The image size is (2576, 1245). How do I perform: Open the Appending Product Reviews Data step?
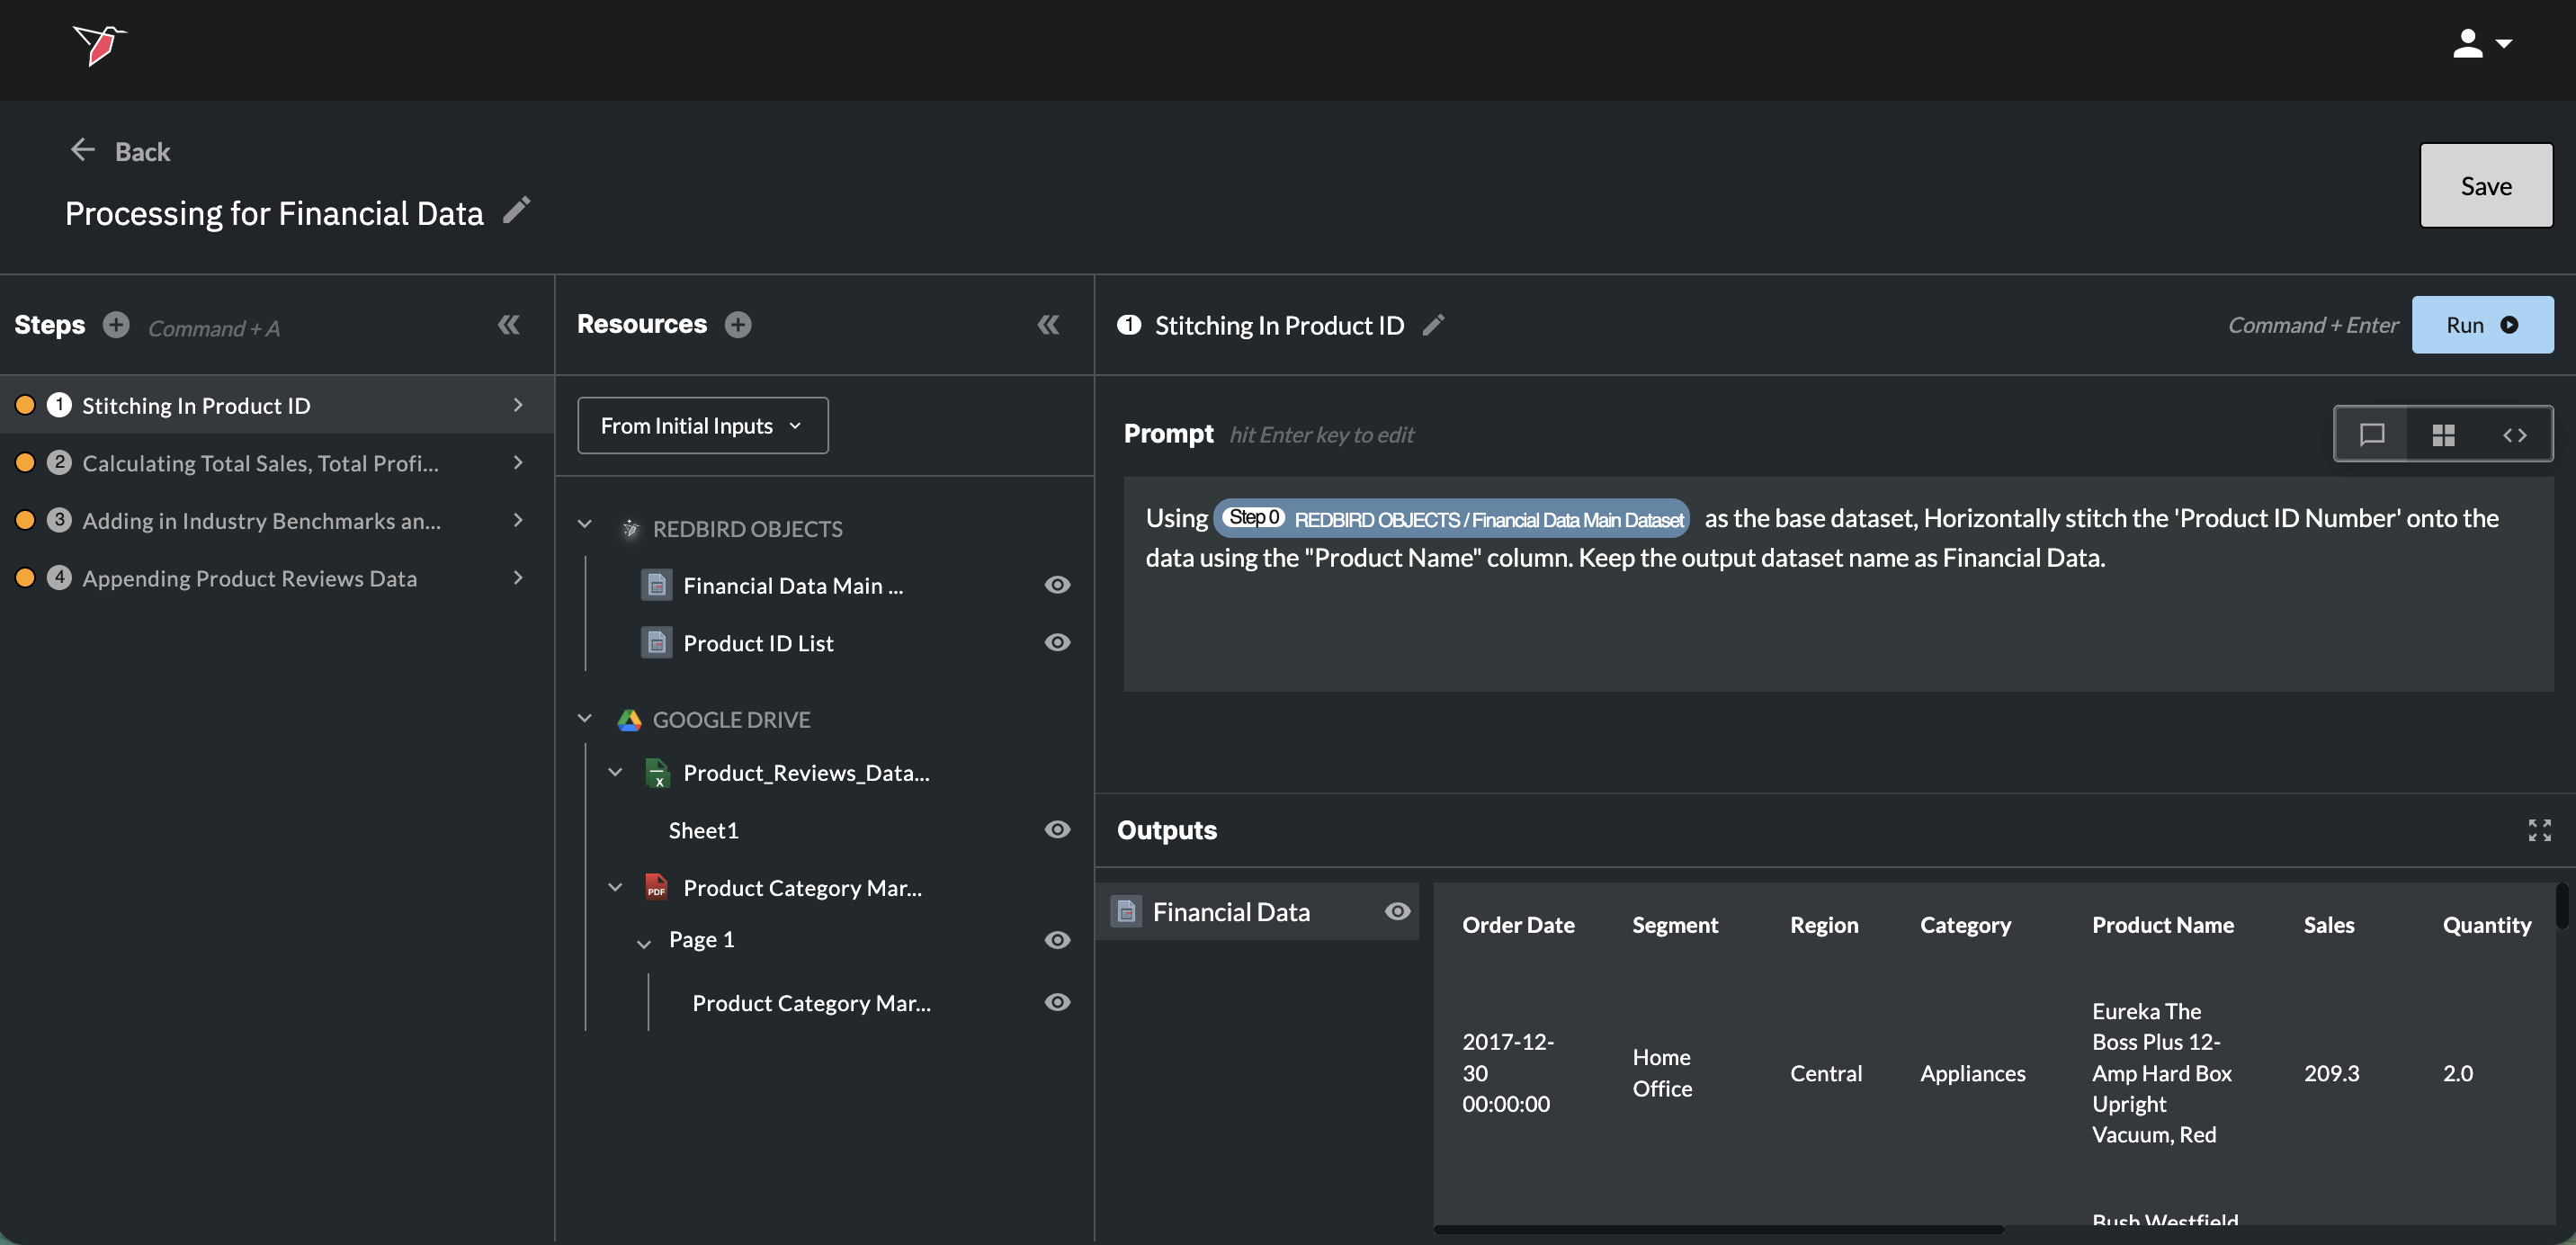[x=249, y=578]
